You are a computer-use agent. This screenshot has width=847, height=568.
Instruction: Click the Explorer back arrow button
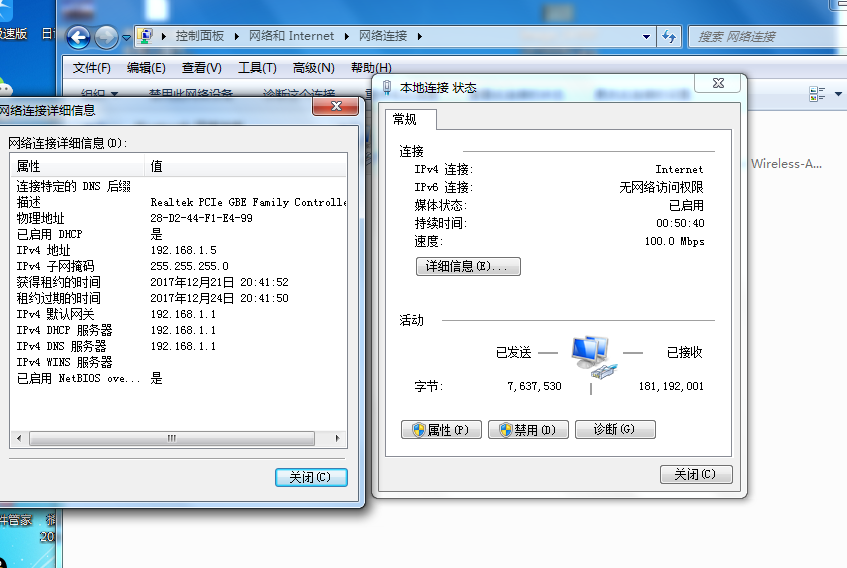[x=79, y=37]
